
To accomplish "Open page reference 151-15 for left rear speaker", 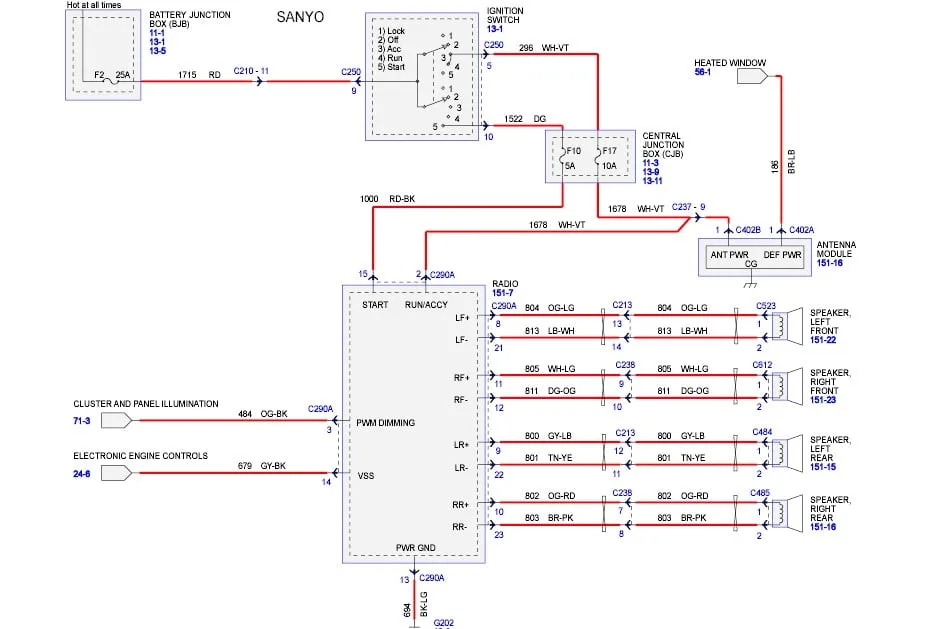I will (823, 467).
